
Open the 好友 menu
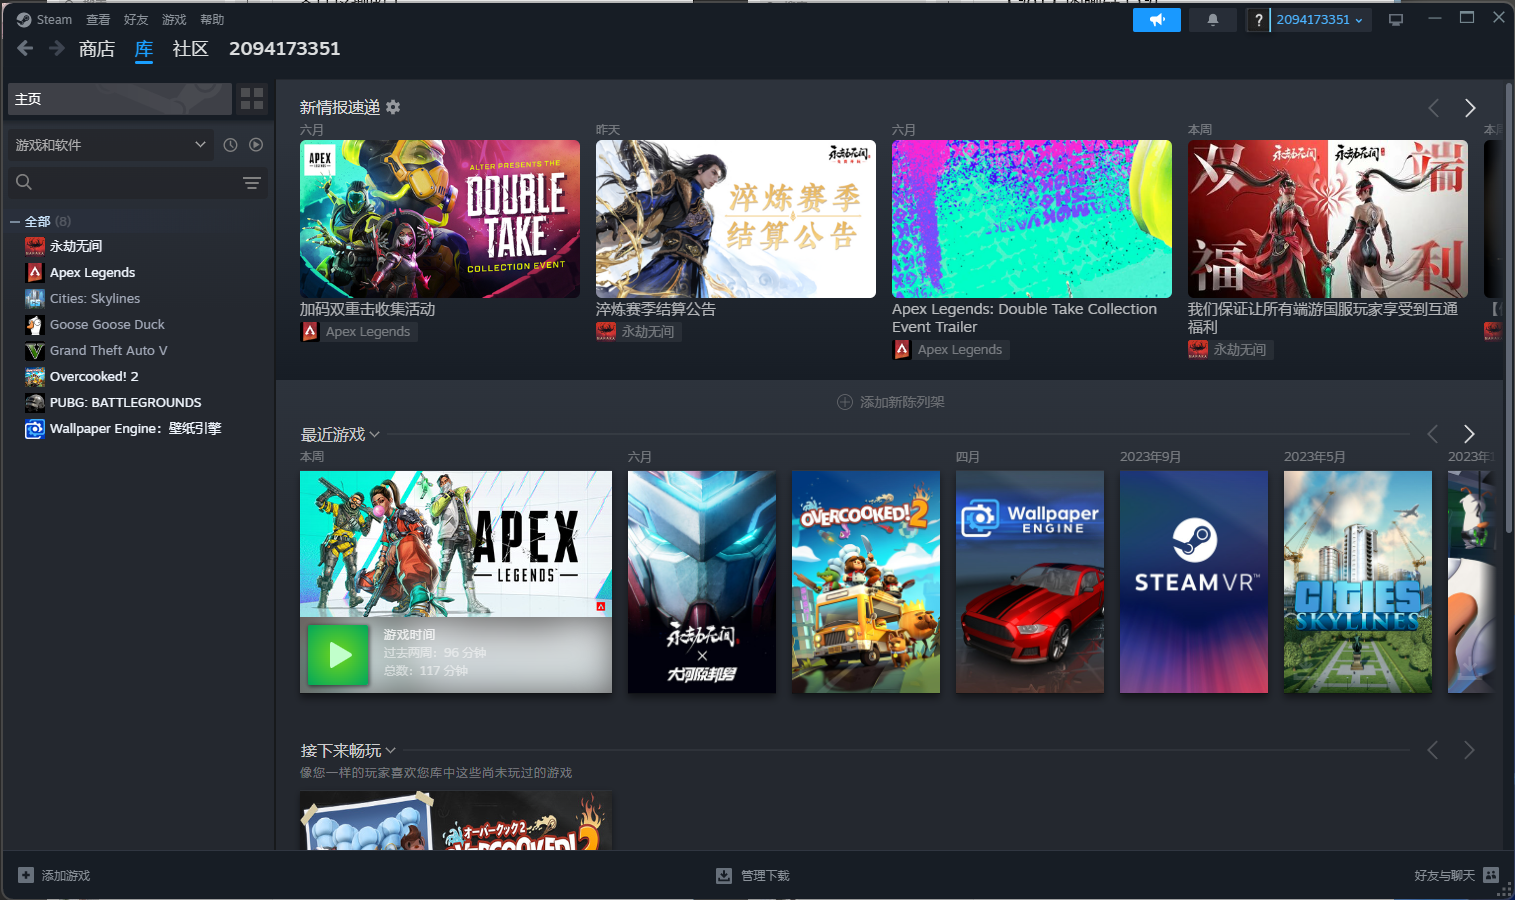click(136, 20)
